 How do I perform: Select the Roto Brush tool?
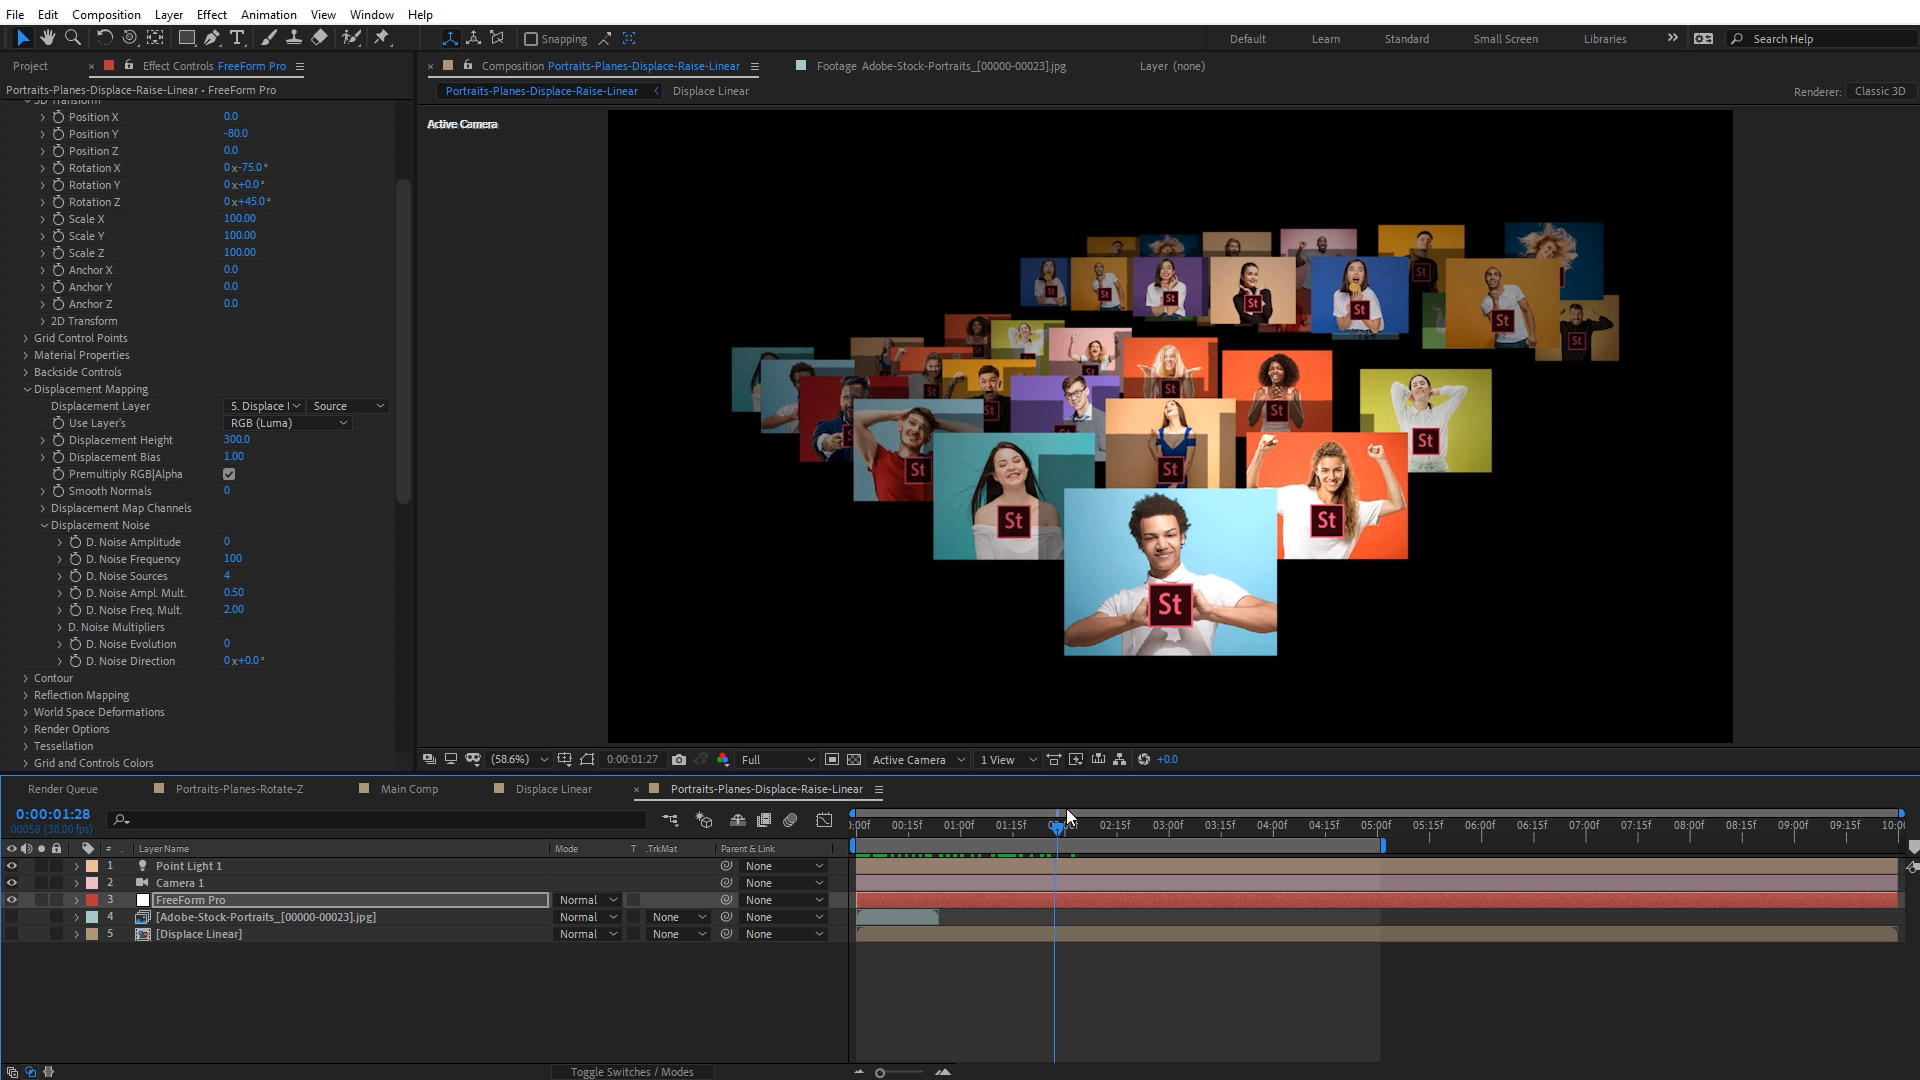point(352,38)
